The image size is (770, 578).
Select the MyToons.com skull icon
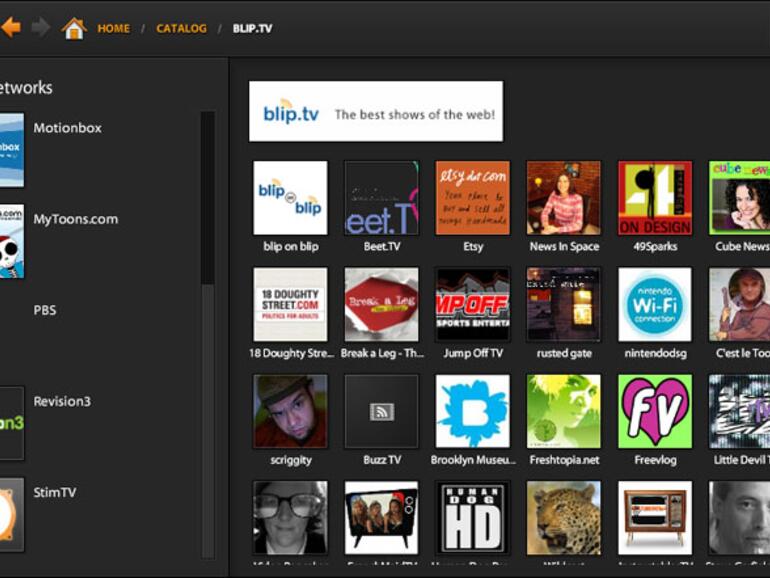[12, 242]
